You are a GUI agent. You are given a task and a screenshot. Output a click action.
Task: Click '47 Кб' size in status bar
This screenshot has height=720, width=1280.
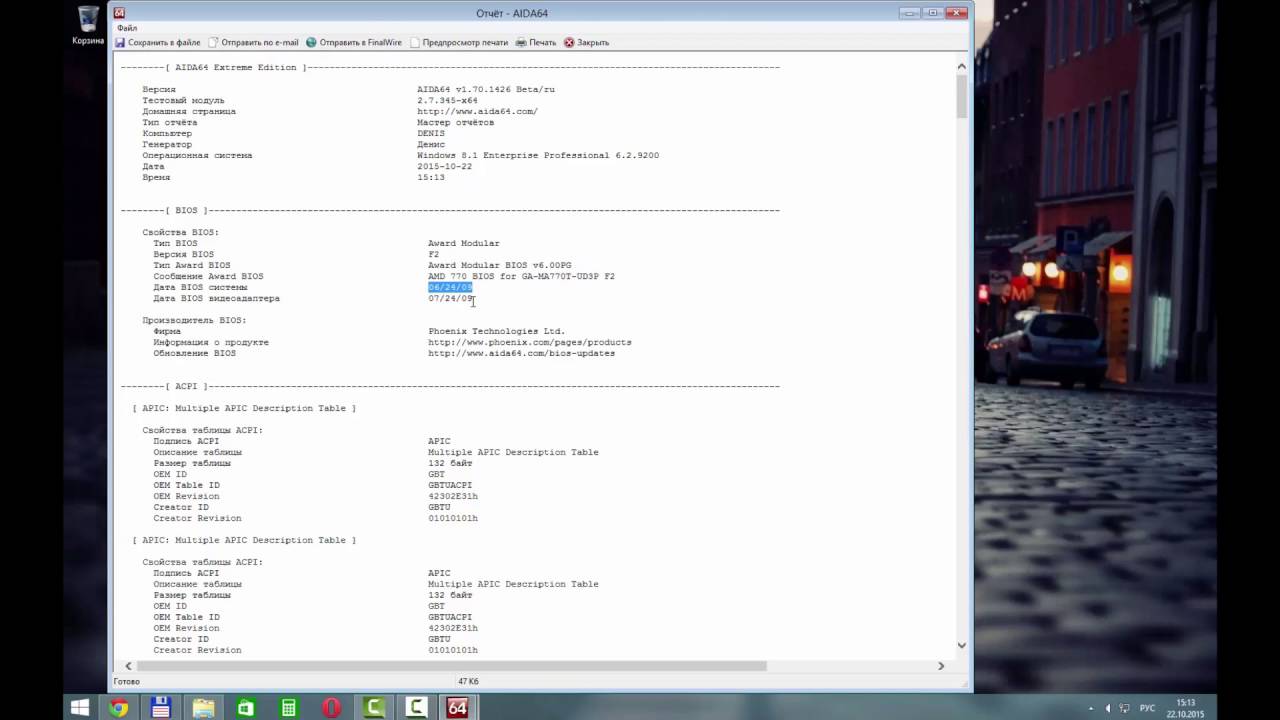coord(469,682)
